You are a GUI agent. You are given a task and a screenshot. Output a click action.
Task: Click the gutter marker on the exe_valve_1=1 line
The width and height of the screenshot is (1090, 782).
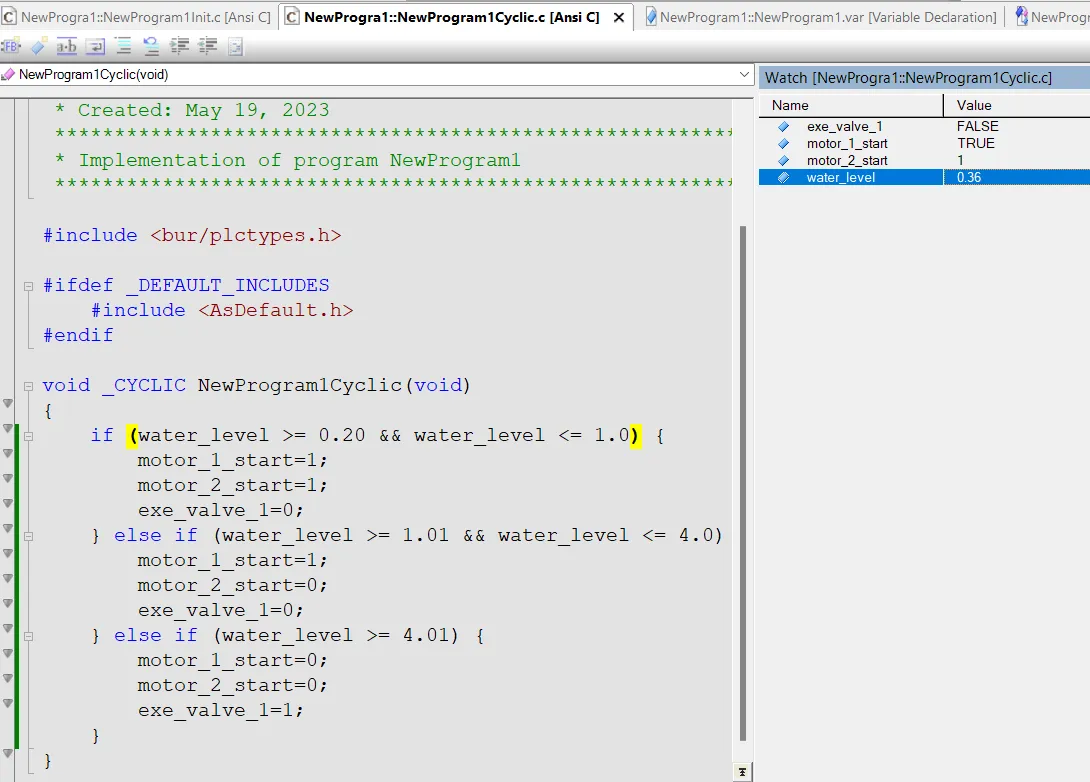coord(8,703)
